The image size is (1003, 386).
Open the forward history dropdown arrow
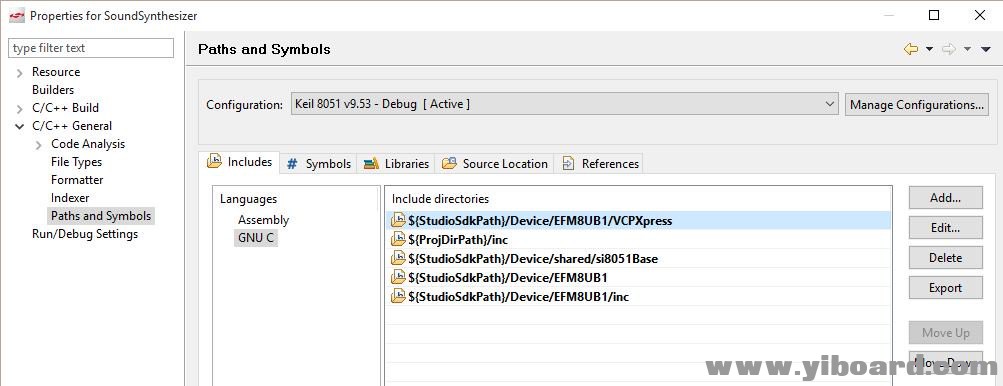pyautogui.click(x=967, y=49)
